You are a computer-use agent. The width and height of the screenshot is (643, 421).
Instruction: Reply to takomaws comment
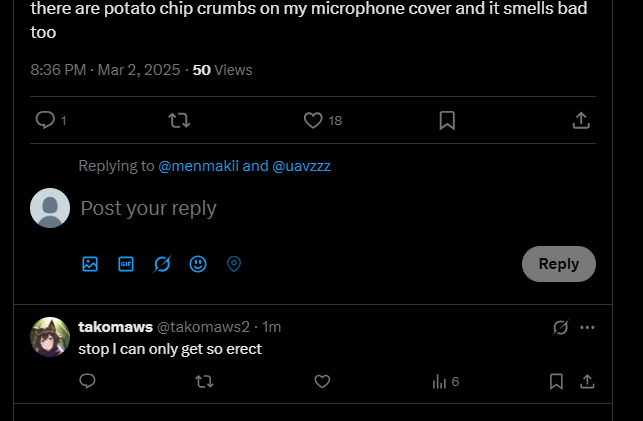tap(87, 381)
